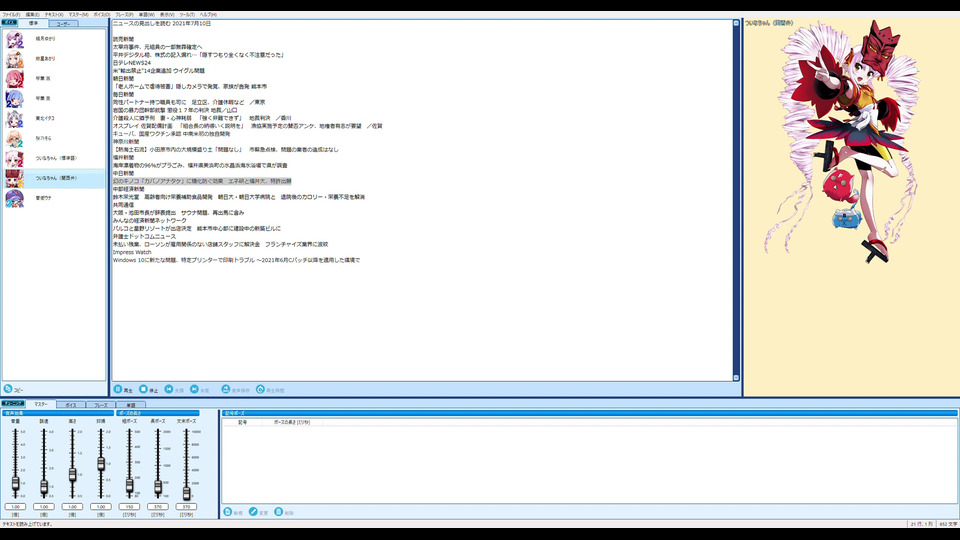Image resolution: width=960 pixels, height=540 pixels.
Task: Click the title line ニュースの見出しを読む 2021年7月10日
Action: [x=162, y=23]
